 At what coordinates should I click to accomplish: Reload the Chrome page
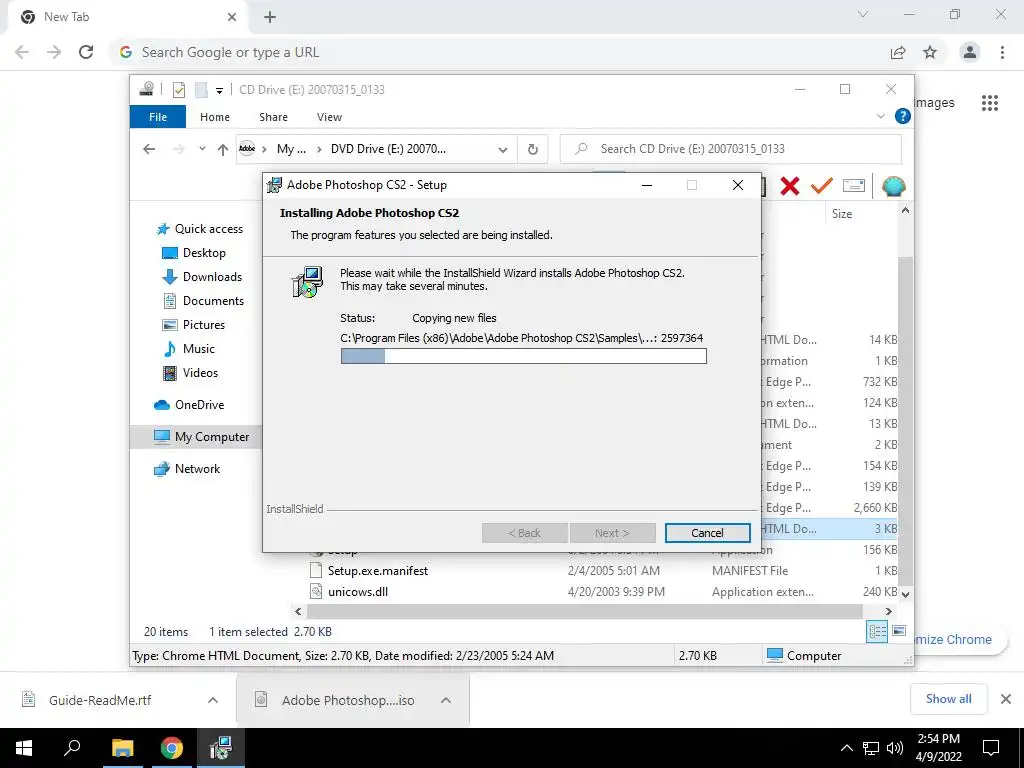tap(86, 52)
